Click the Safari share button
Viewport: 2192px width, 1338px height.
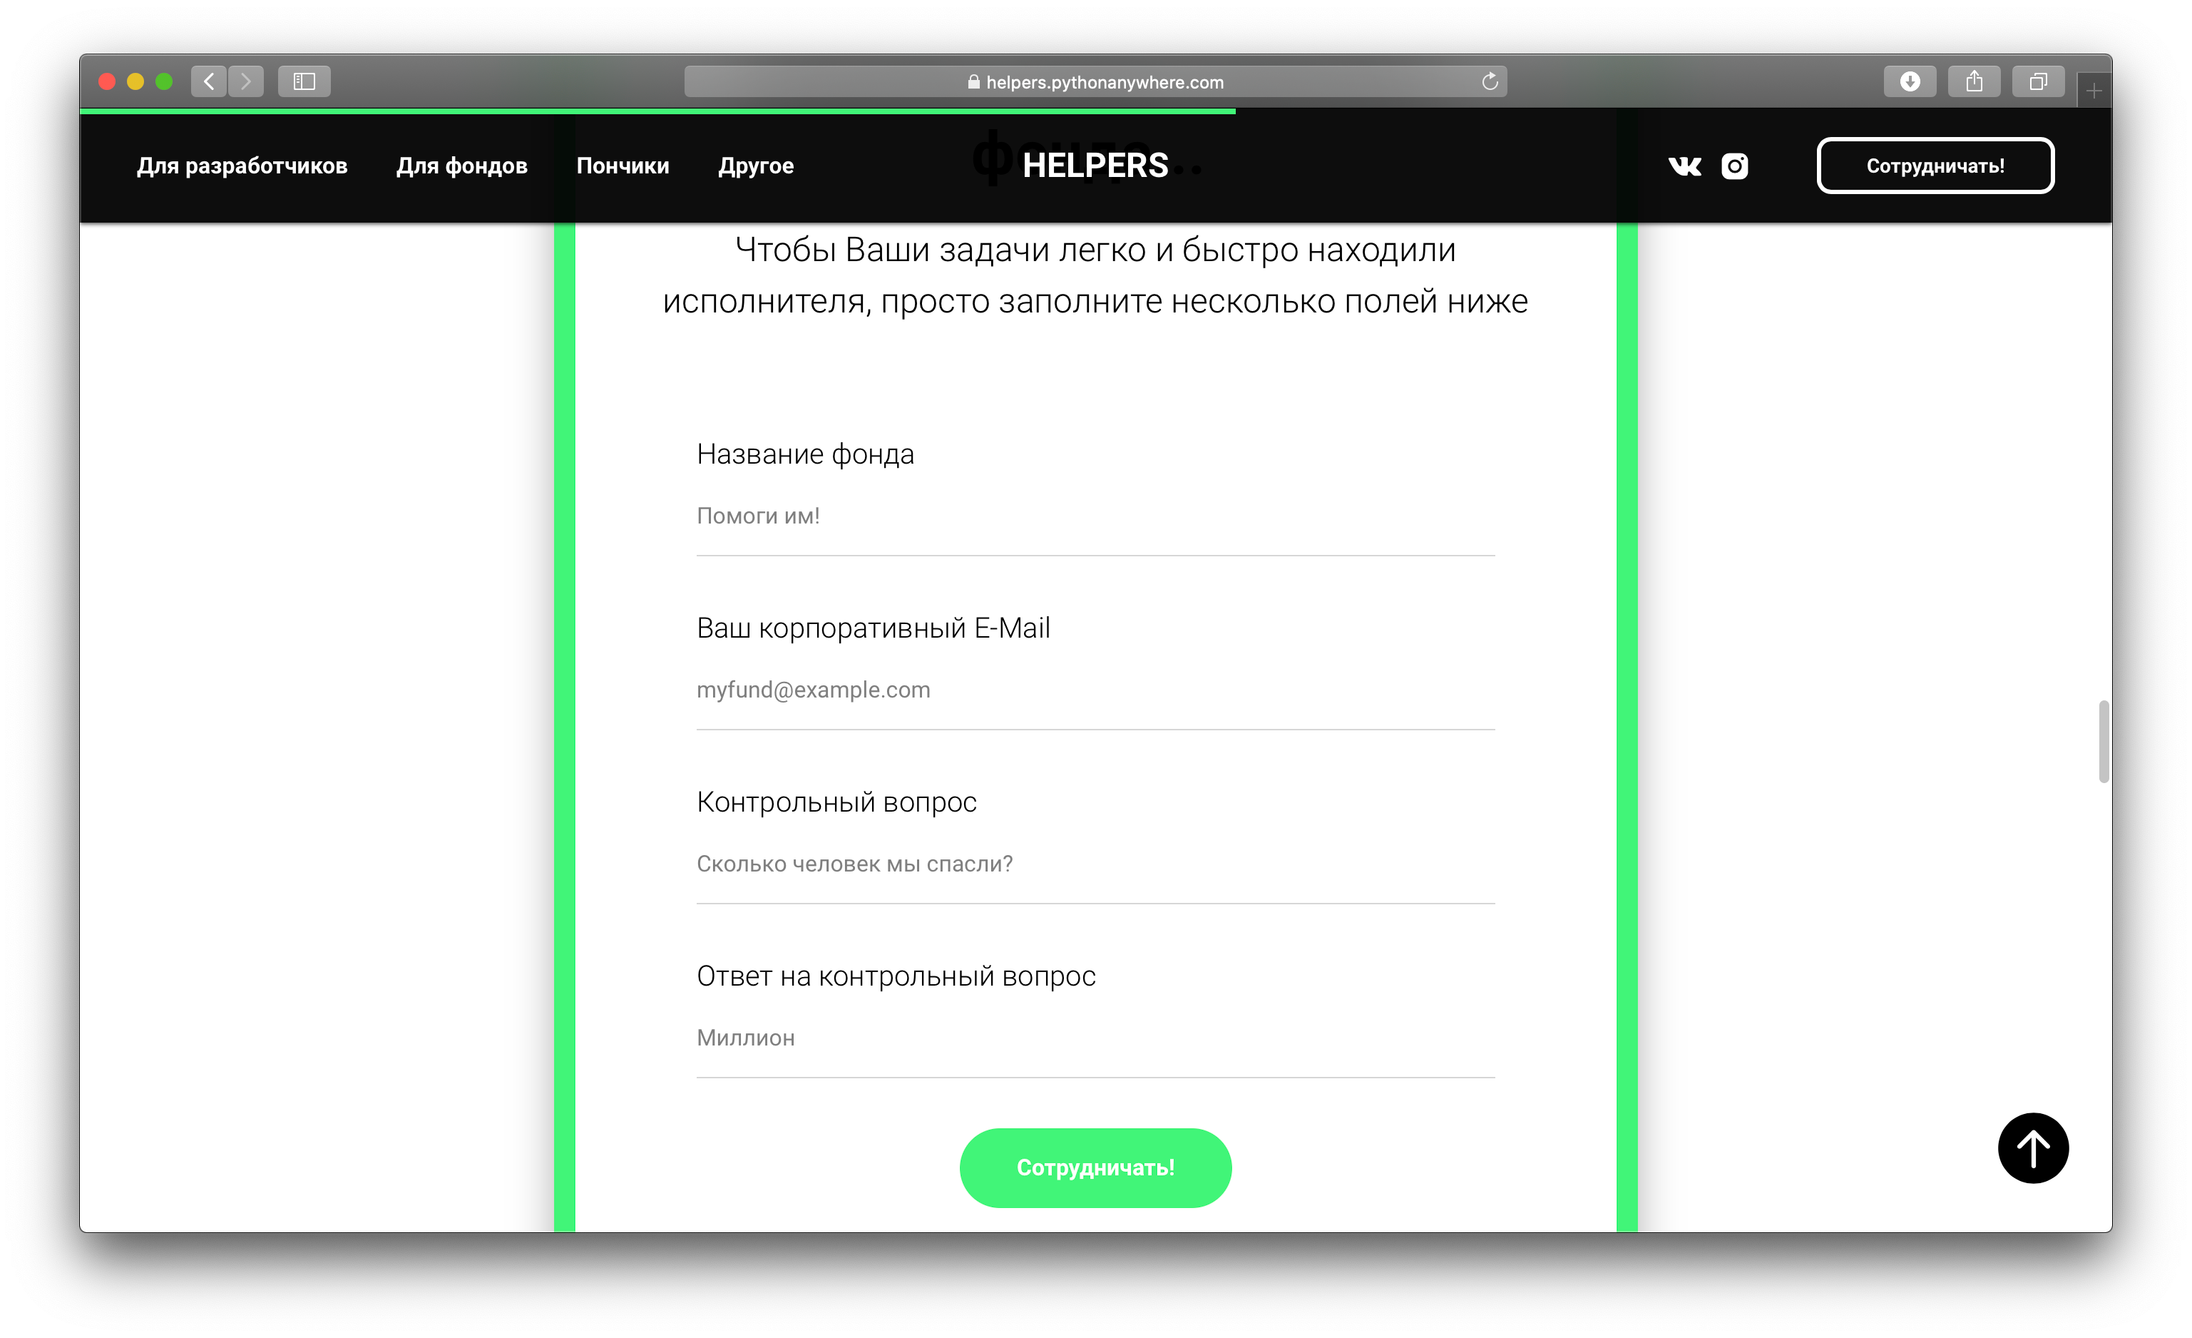1974,82
